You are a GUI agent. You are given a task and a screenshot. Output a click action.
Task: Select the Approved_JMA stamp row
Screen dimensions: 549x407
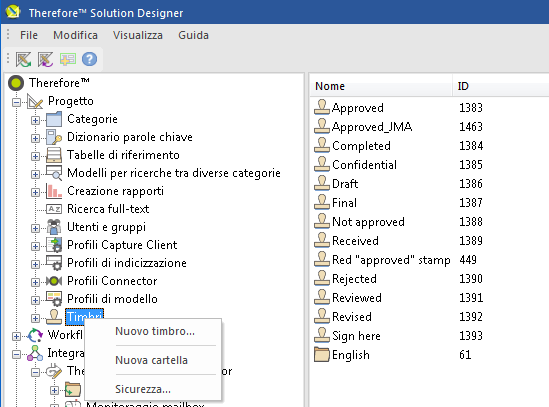372,126
